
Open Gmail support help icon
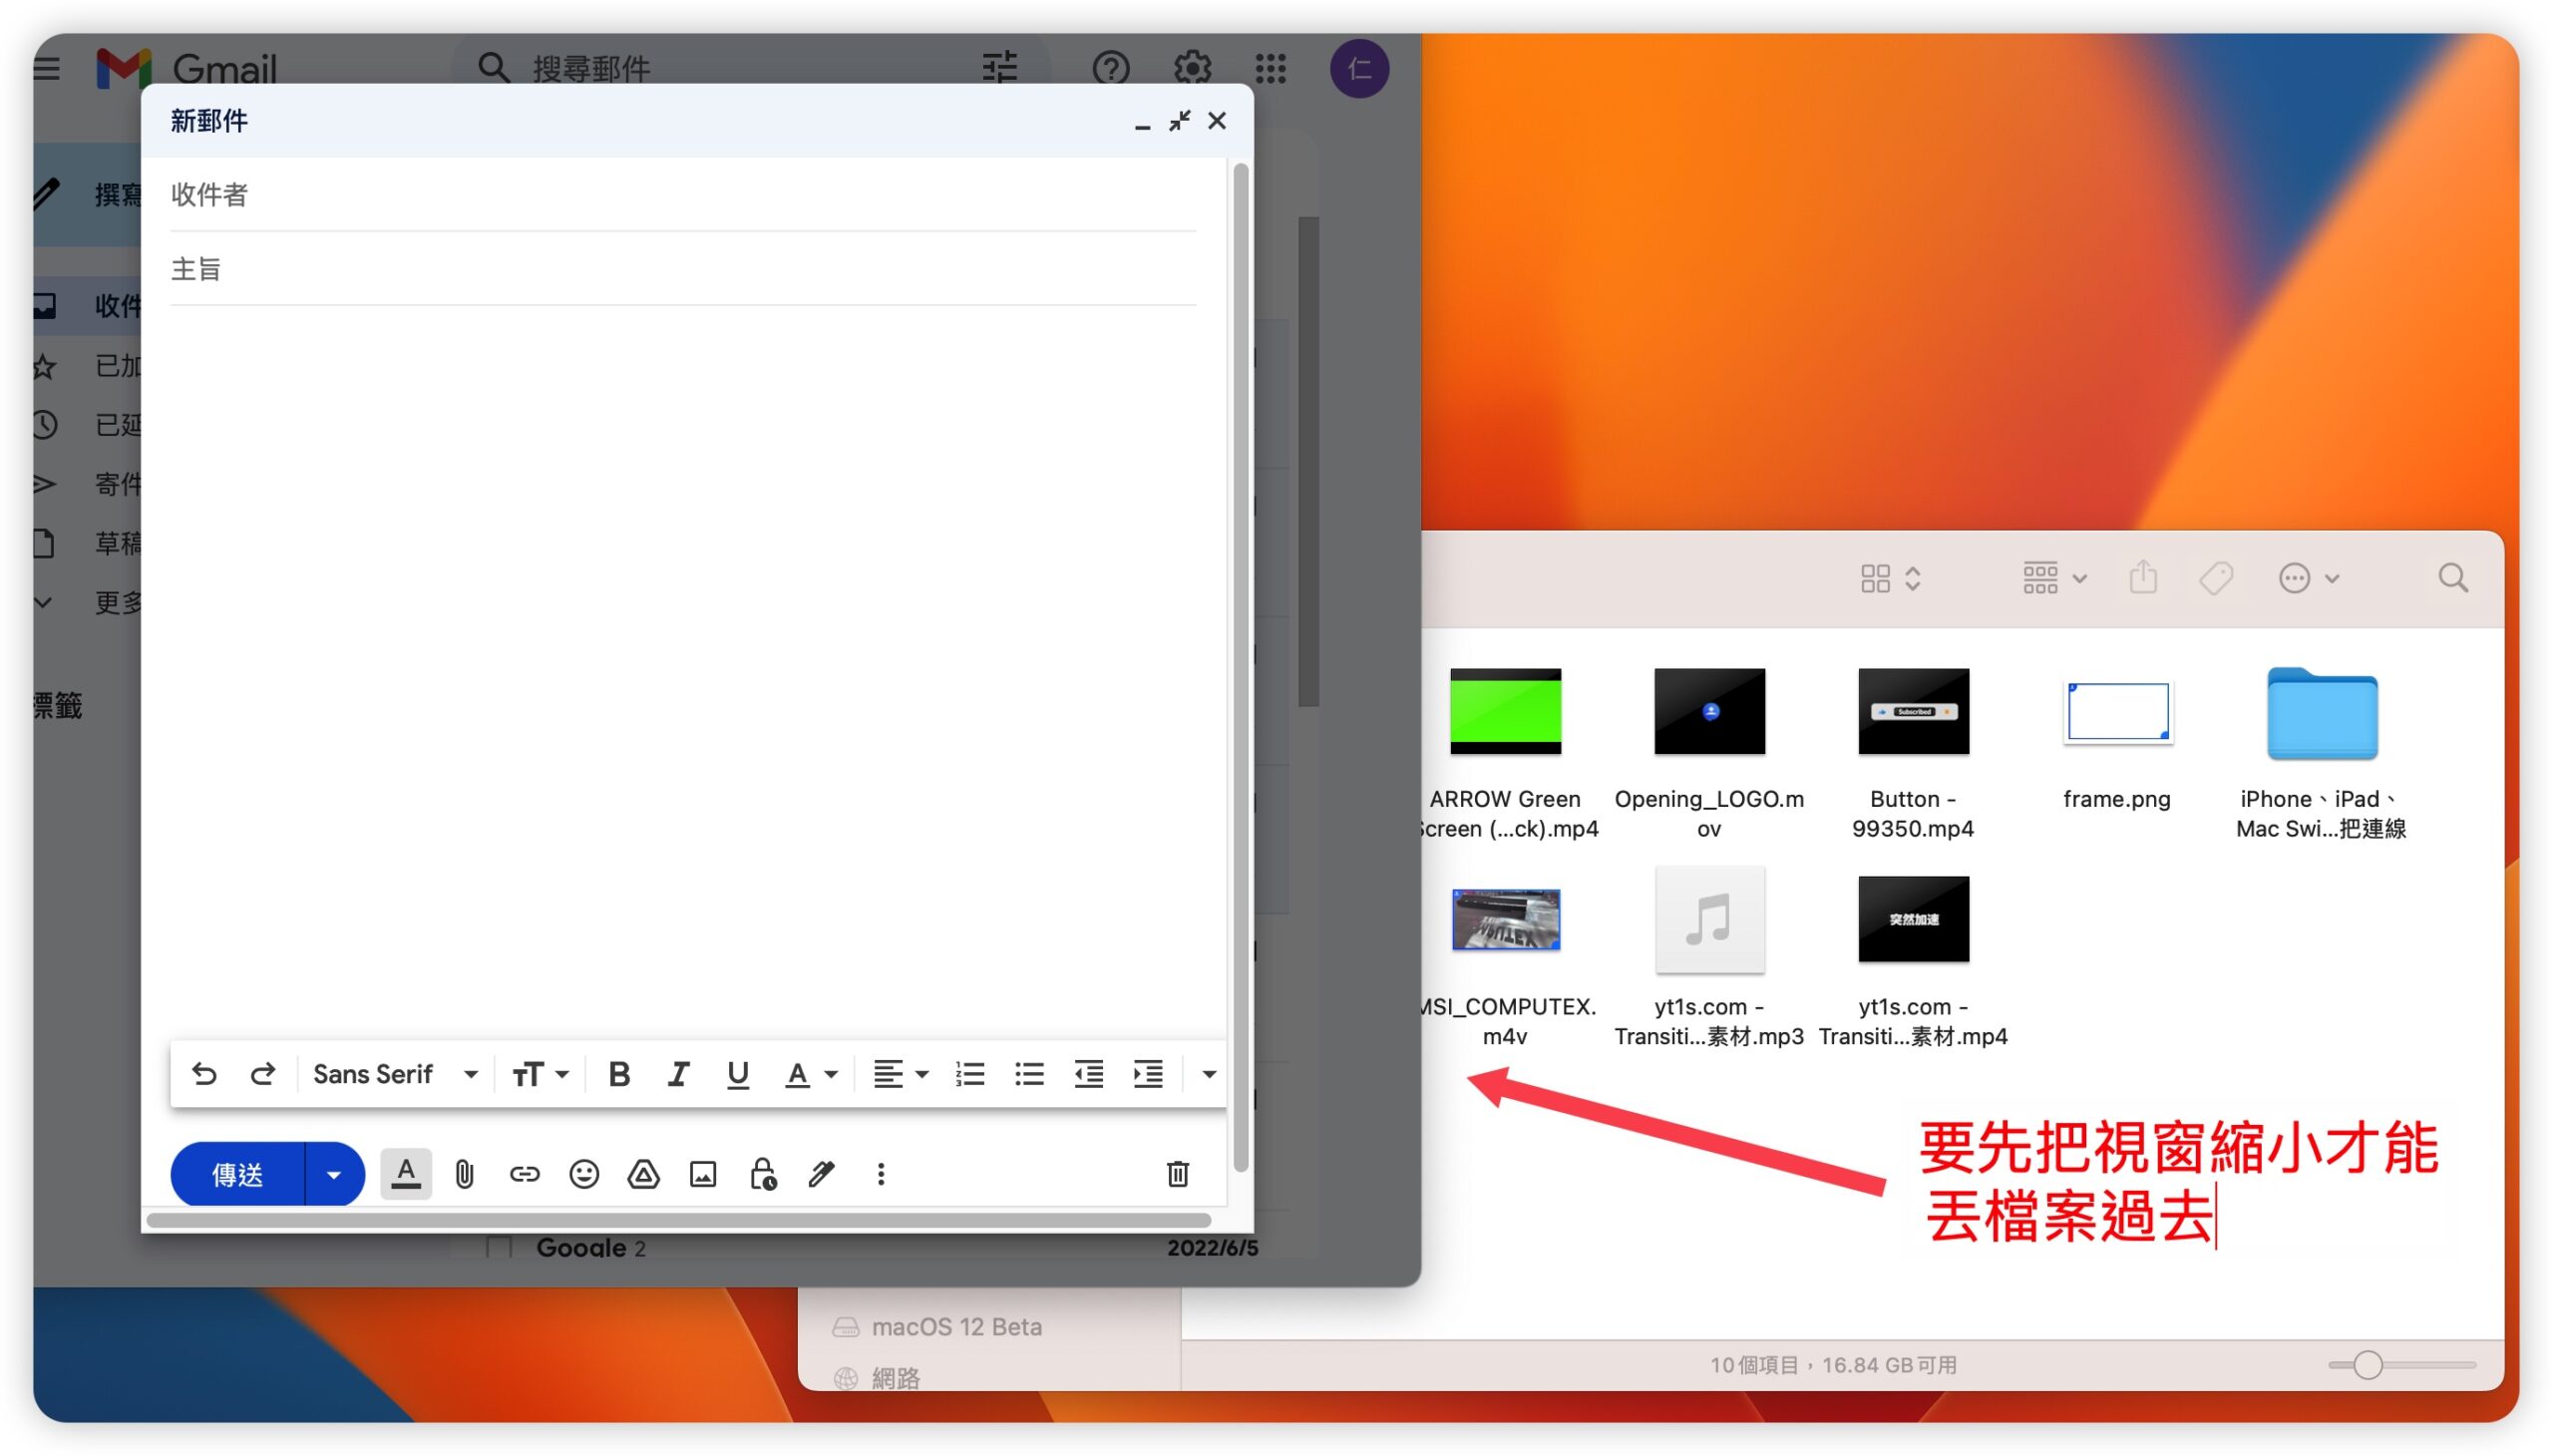(1111, 68)
